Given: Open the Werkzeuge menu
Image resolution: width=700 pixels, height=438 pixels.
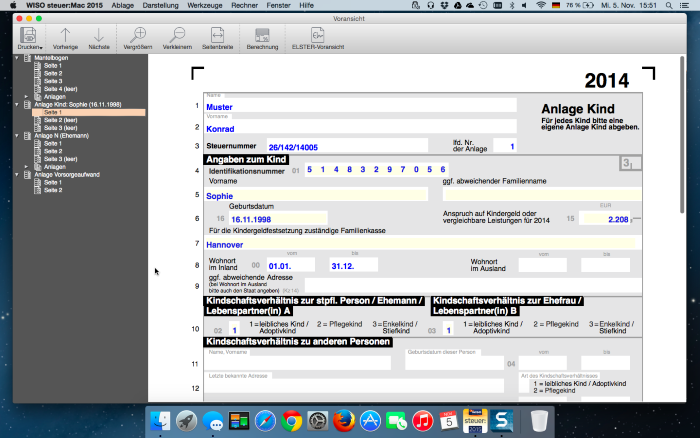Looking at the screenshot, I should (x=204, y=5).
